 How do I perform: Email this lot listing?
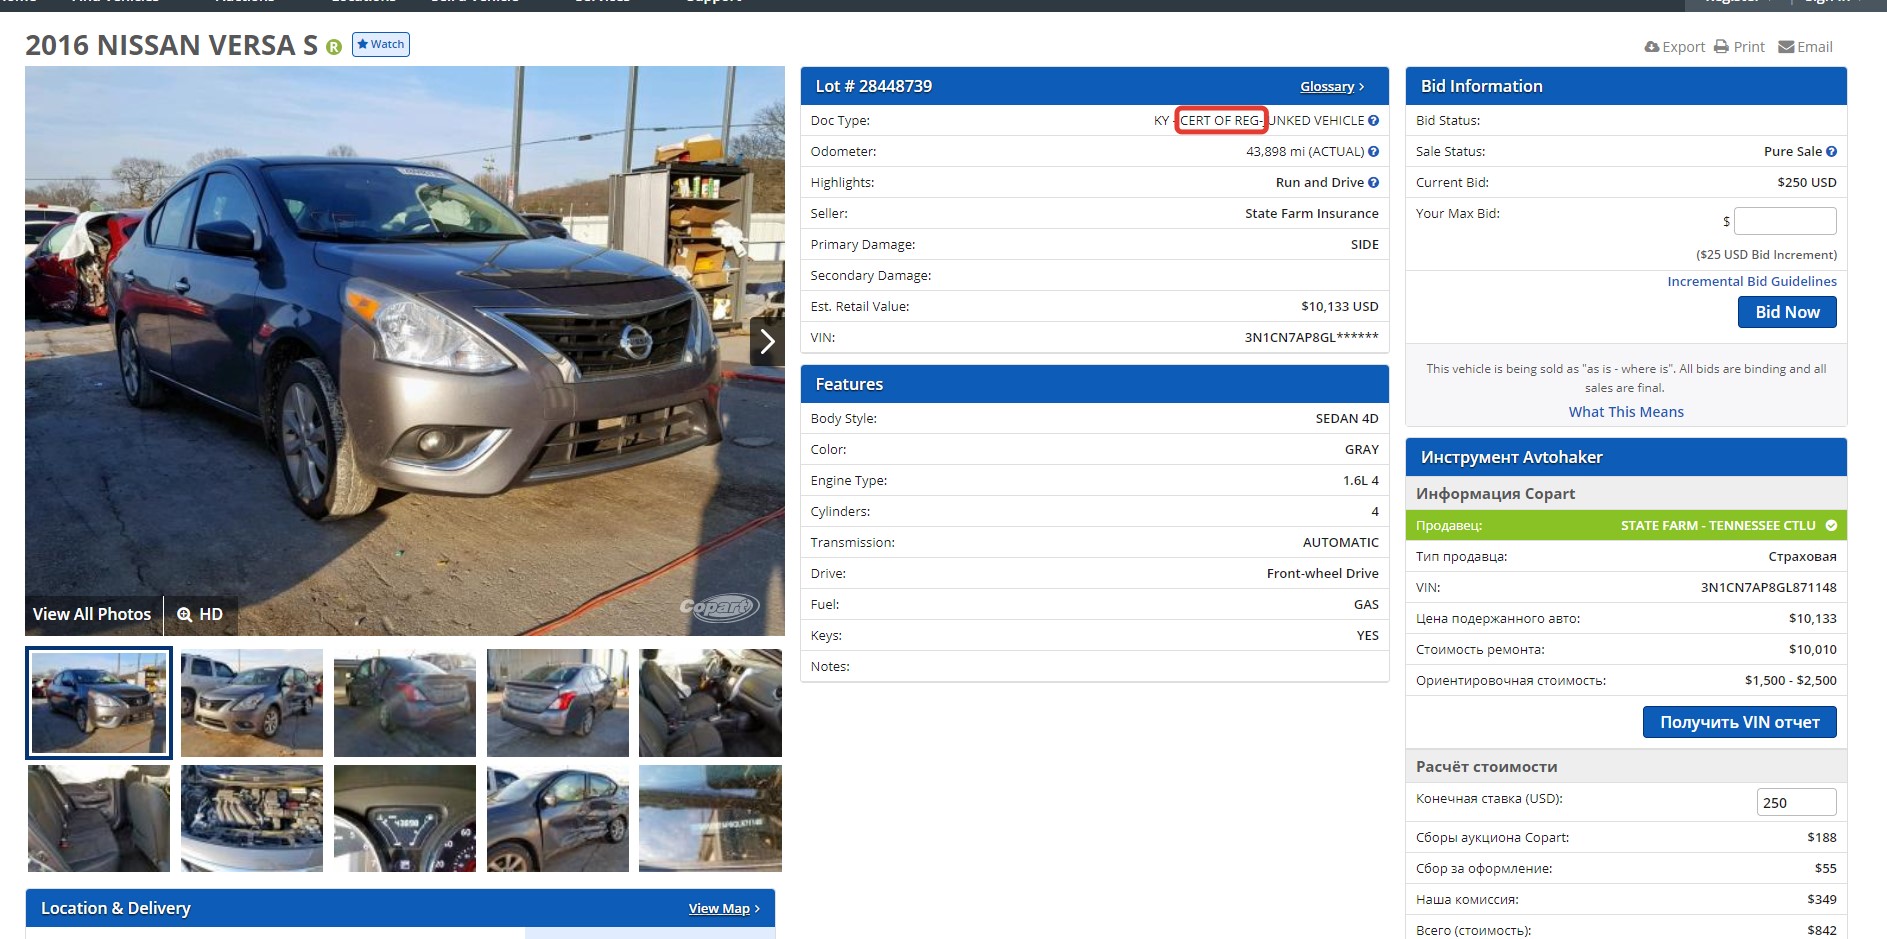(1805, 47)
